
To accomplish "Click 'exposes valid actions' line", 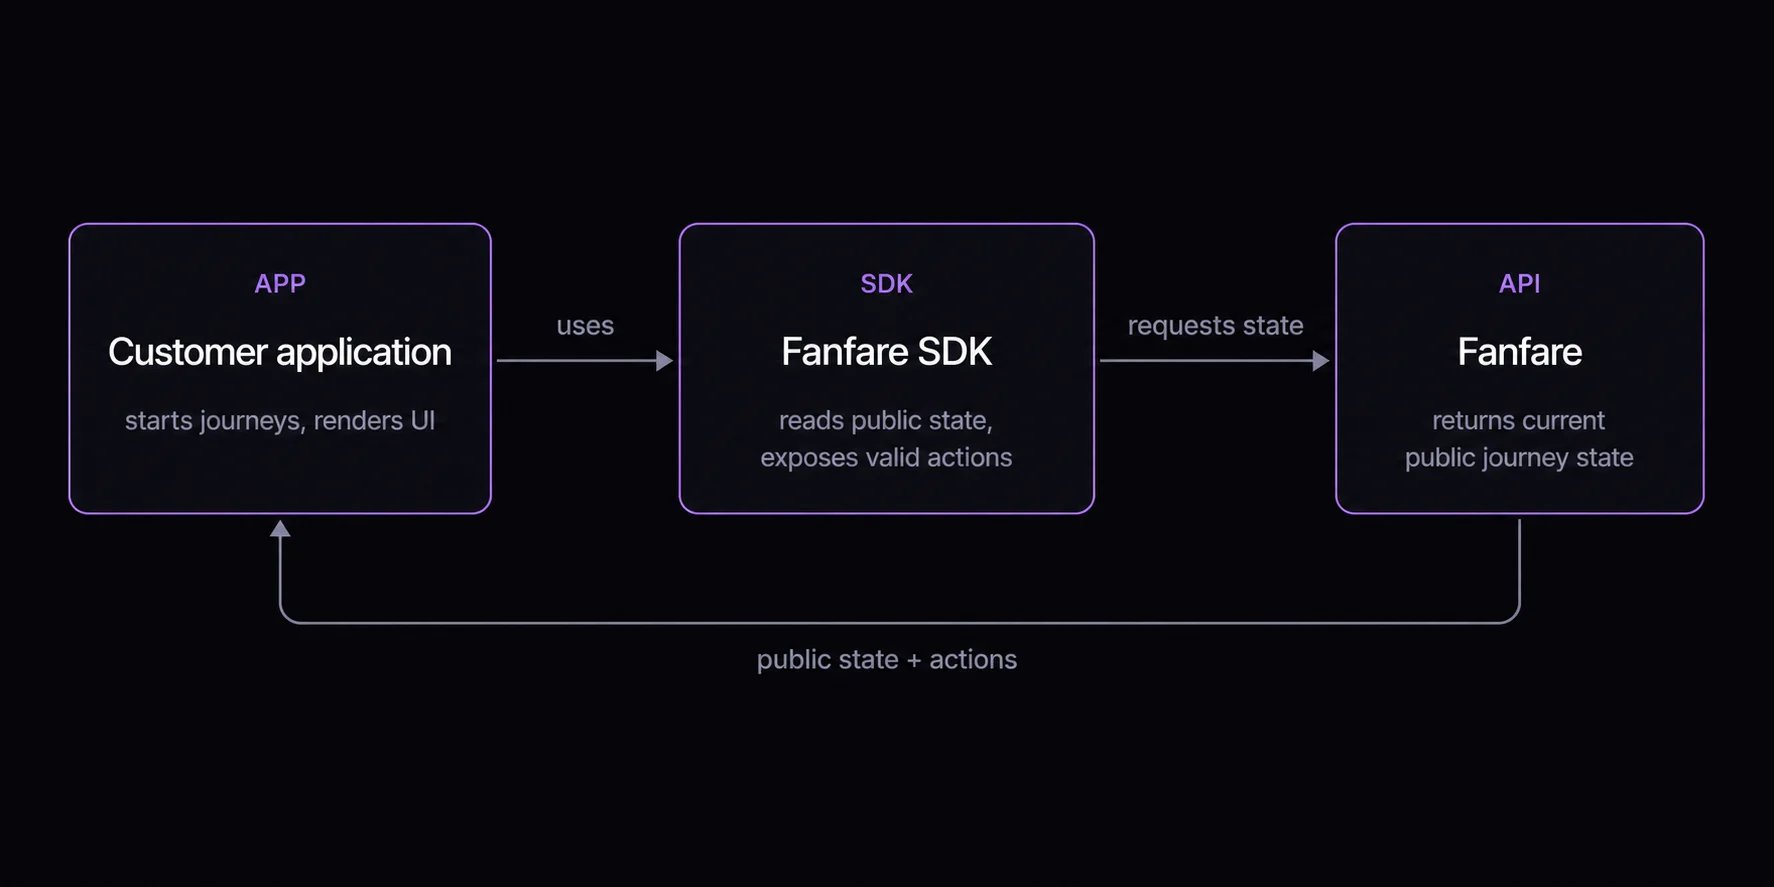I will point(886,457).
